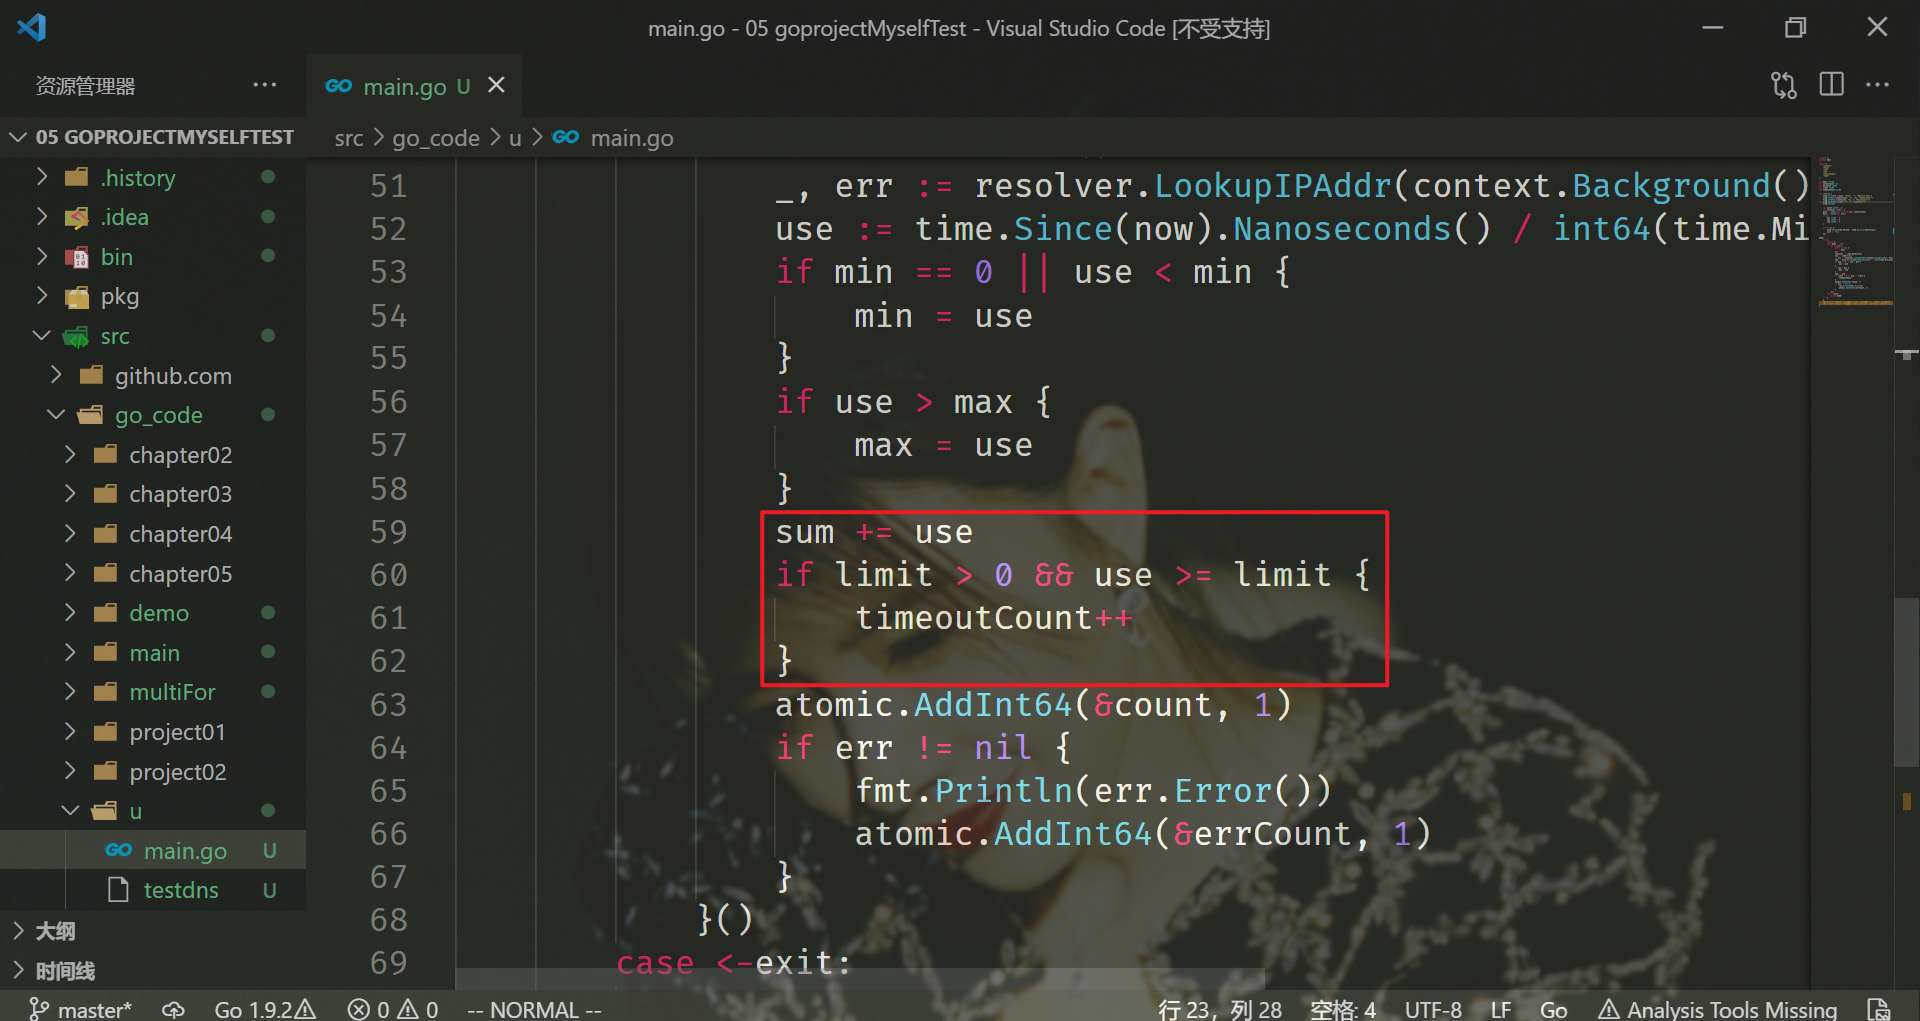This screenshot has height=1021, width=1920.
Task: Restore down the VS Code window
Action: 1795,27
